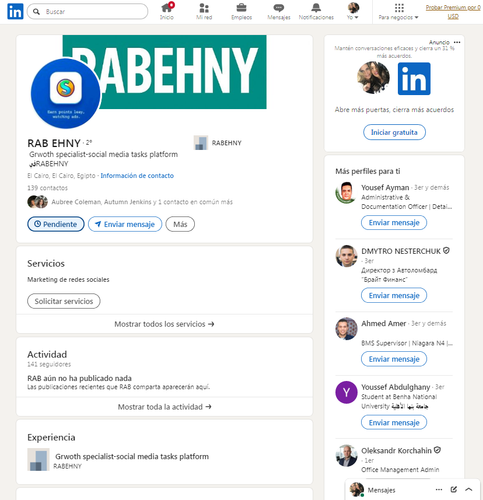Click Mensajes bar profile avatar
The height and width of the screenshot is (500, 483).
pos(356,489)
